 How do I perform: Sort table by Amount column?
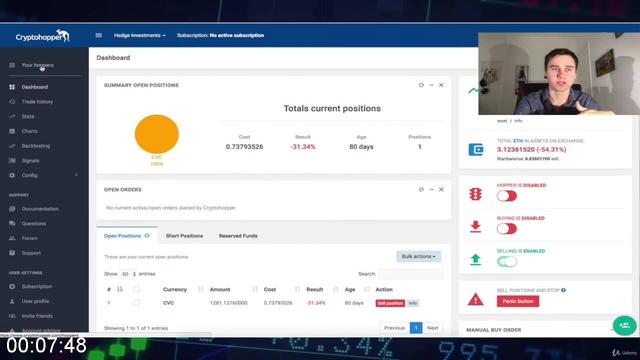(220, 289)
